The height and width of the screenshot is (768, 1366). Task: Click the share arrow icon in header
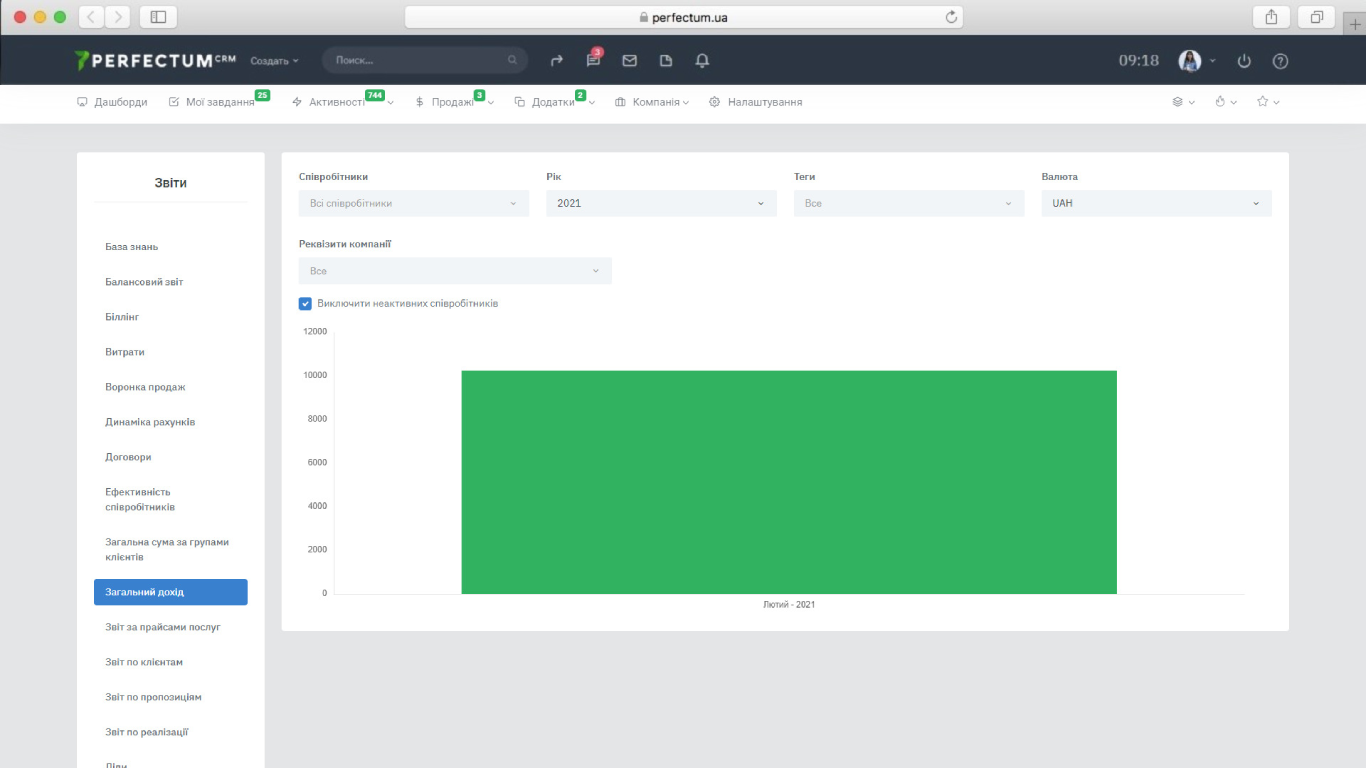557,61
